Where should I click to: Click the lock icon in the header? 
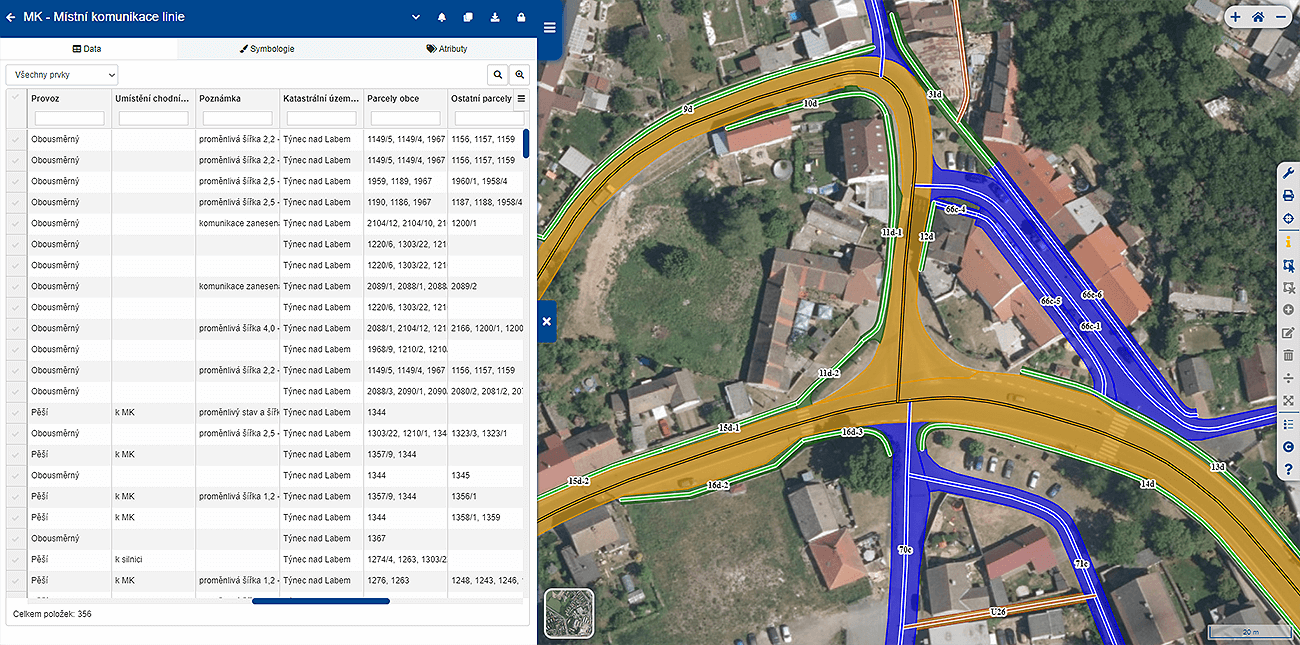pos(521,18)
